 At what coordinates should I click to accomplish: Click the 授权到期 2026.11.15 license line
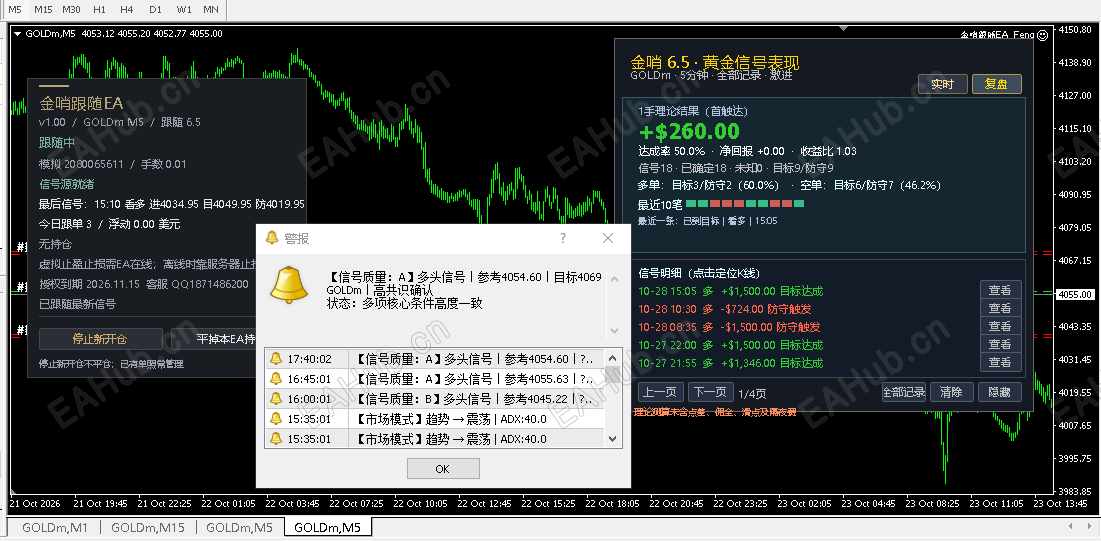(x=144, y=285)
